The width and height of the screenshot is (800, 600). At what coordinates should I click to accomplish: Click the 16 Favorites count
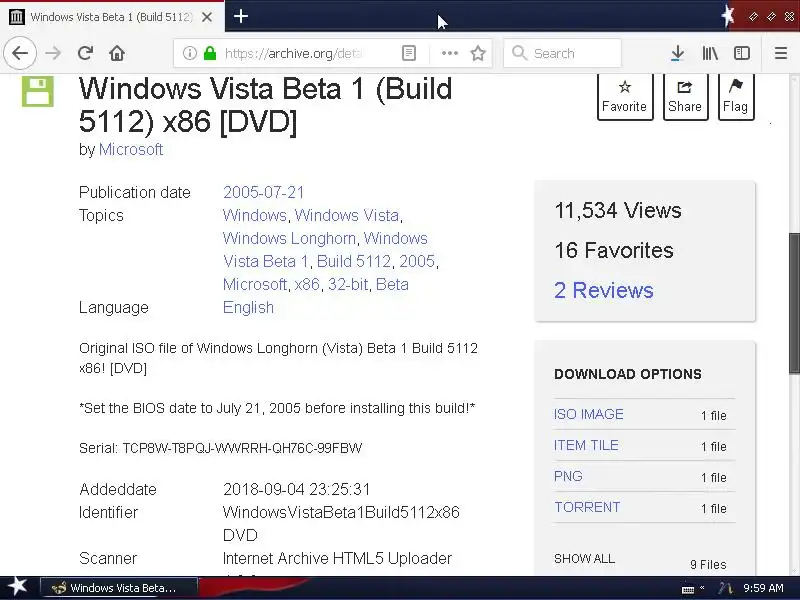point(614,250)
